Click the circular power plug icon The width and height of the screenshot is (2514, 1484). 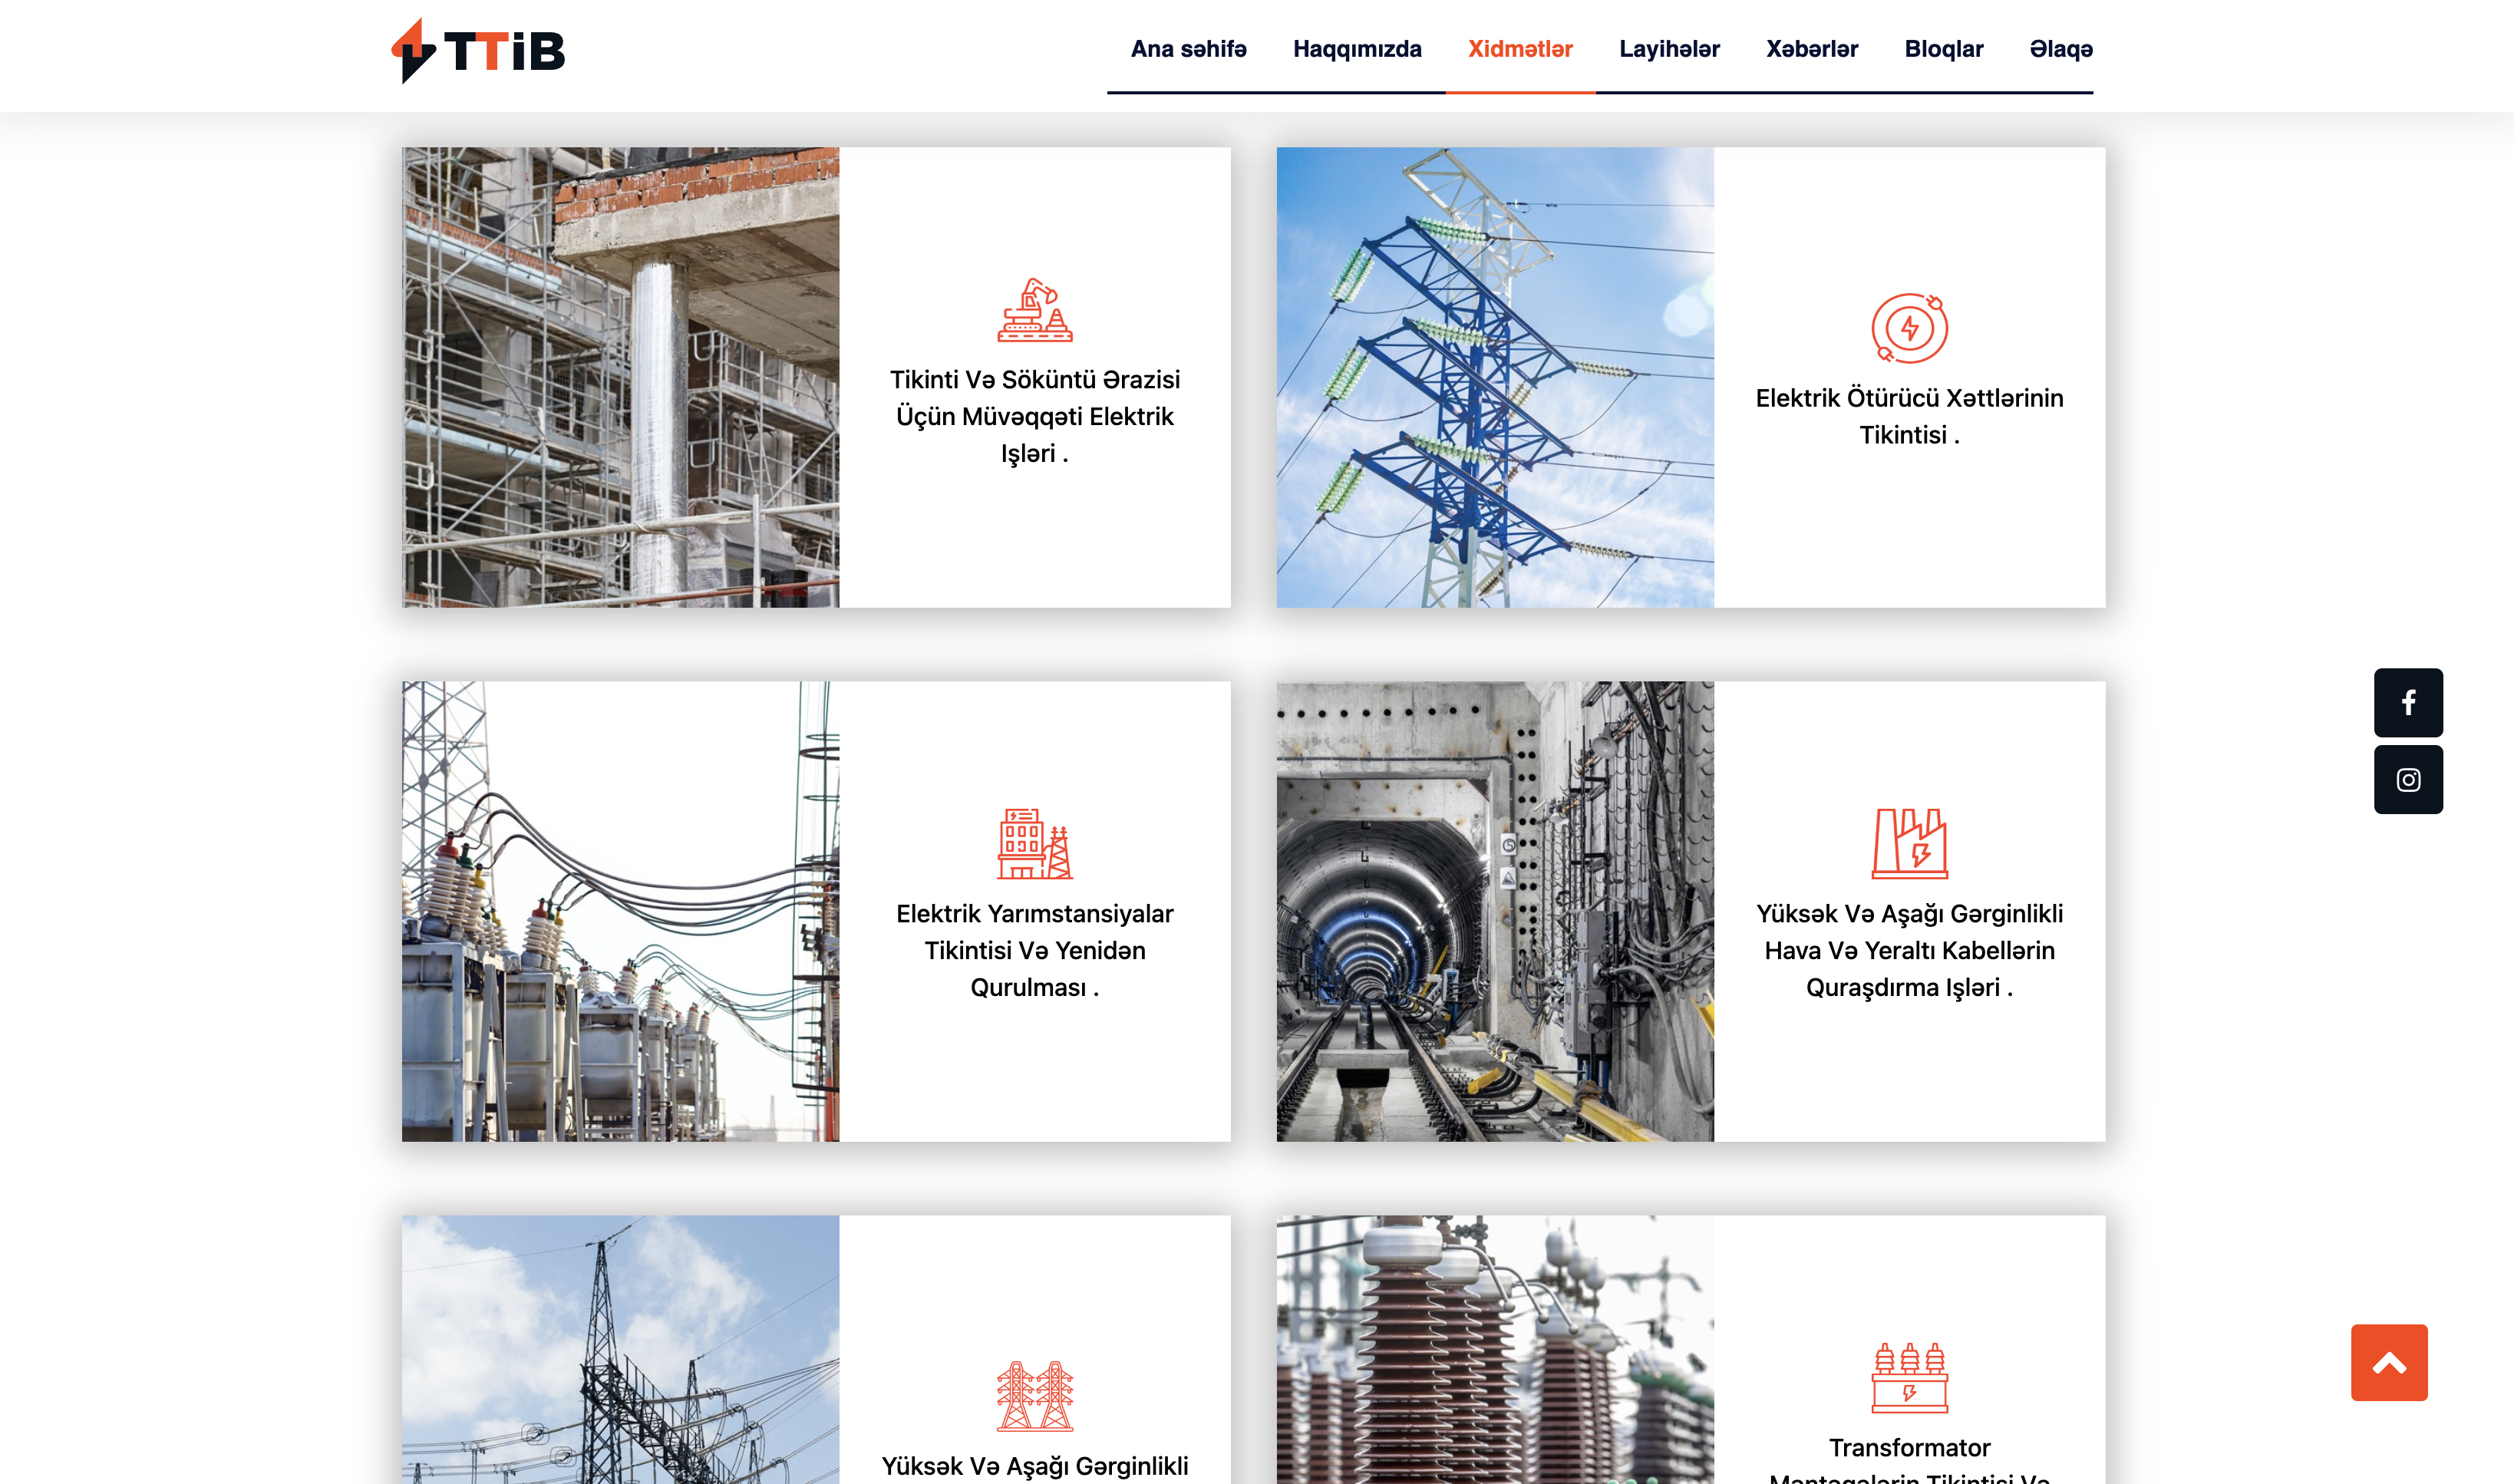(x=1908, y=328)
